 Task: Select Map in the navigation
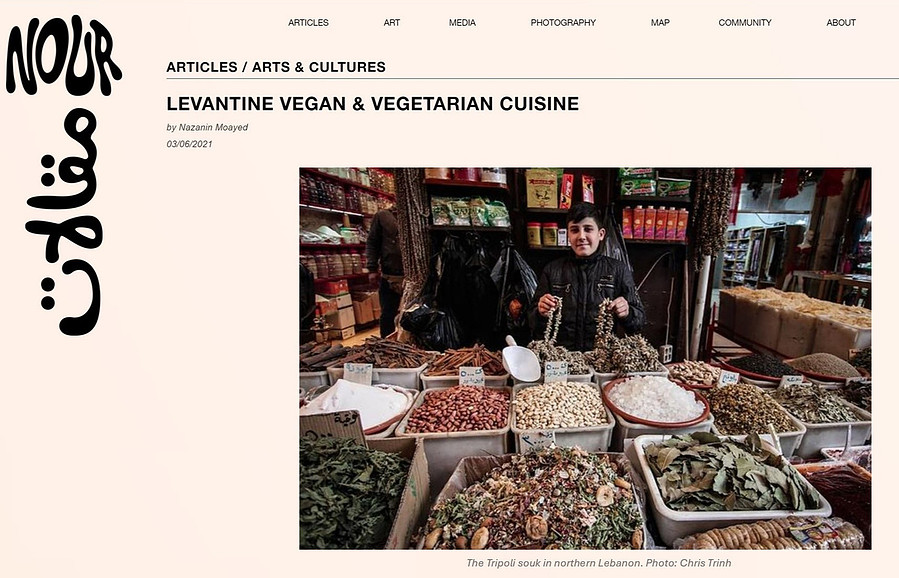(x=660, y=22)
